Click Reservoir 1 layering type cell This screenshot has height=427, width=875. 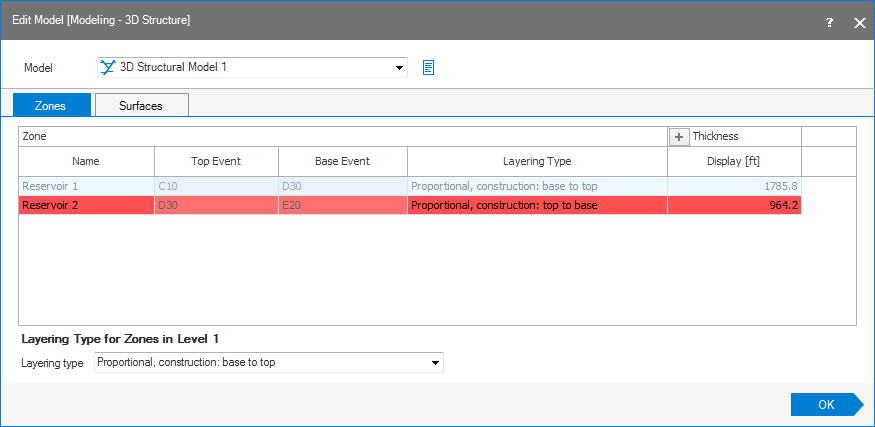537,186
